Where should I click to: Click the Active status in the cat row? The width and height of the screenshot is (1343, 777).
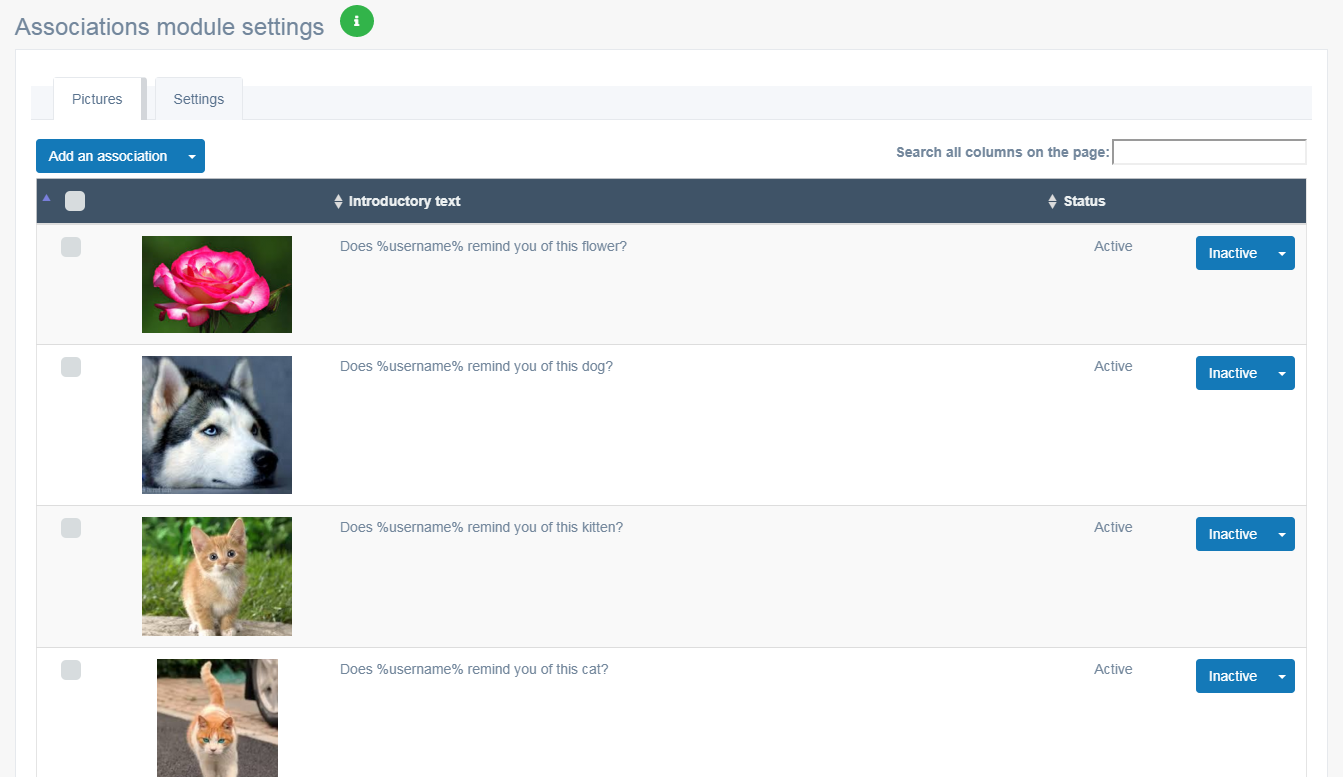pos(1113,669)
